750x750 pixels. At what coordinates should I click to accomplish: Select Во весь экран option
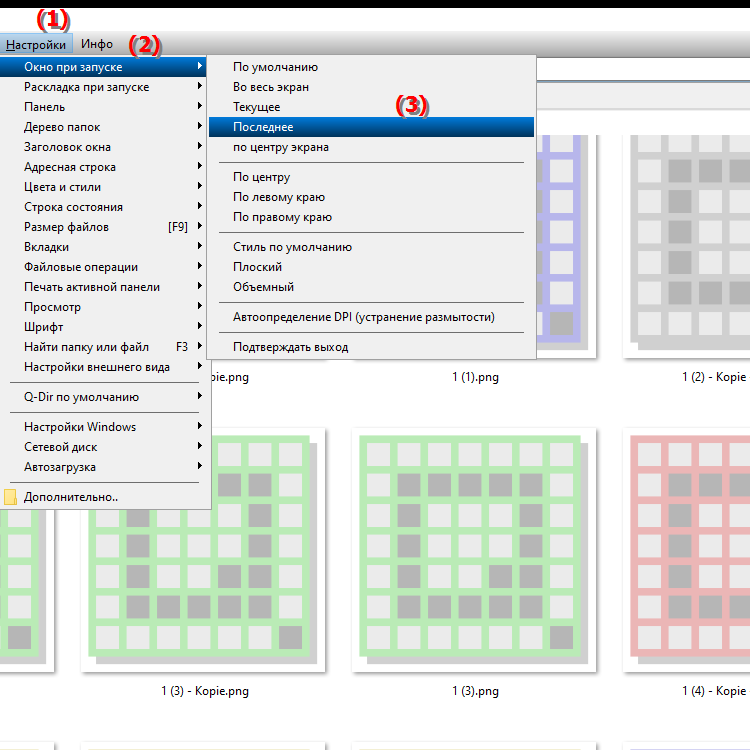coord(371,87)
